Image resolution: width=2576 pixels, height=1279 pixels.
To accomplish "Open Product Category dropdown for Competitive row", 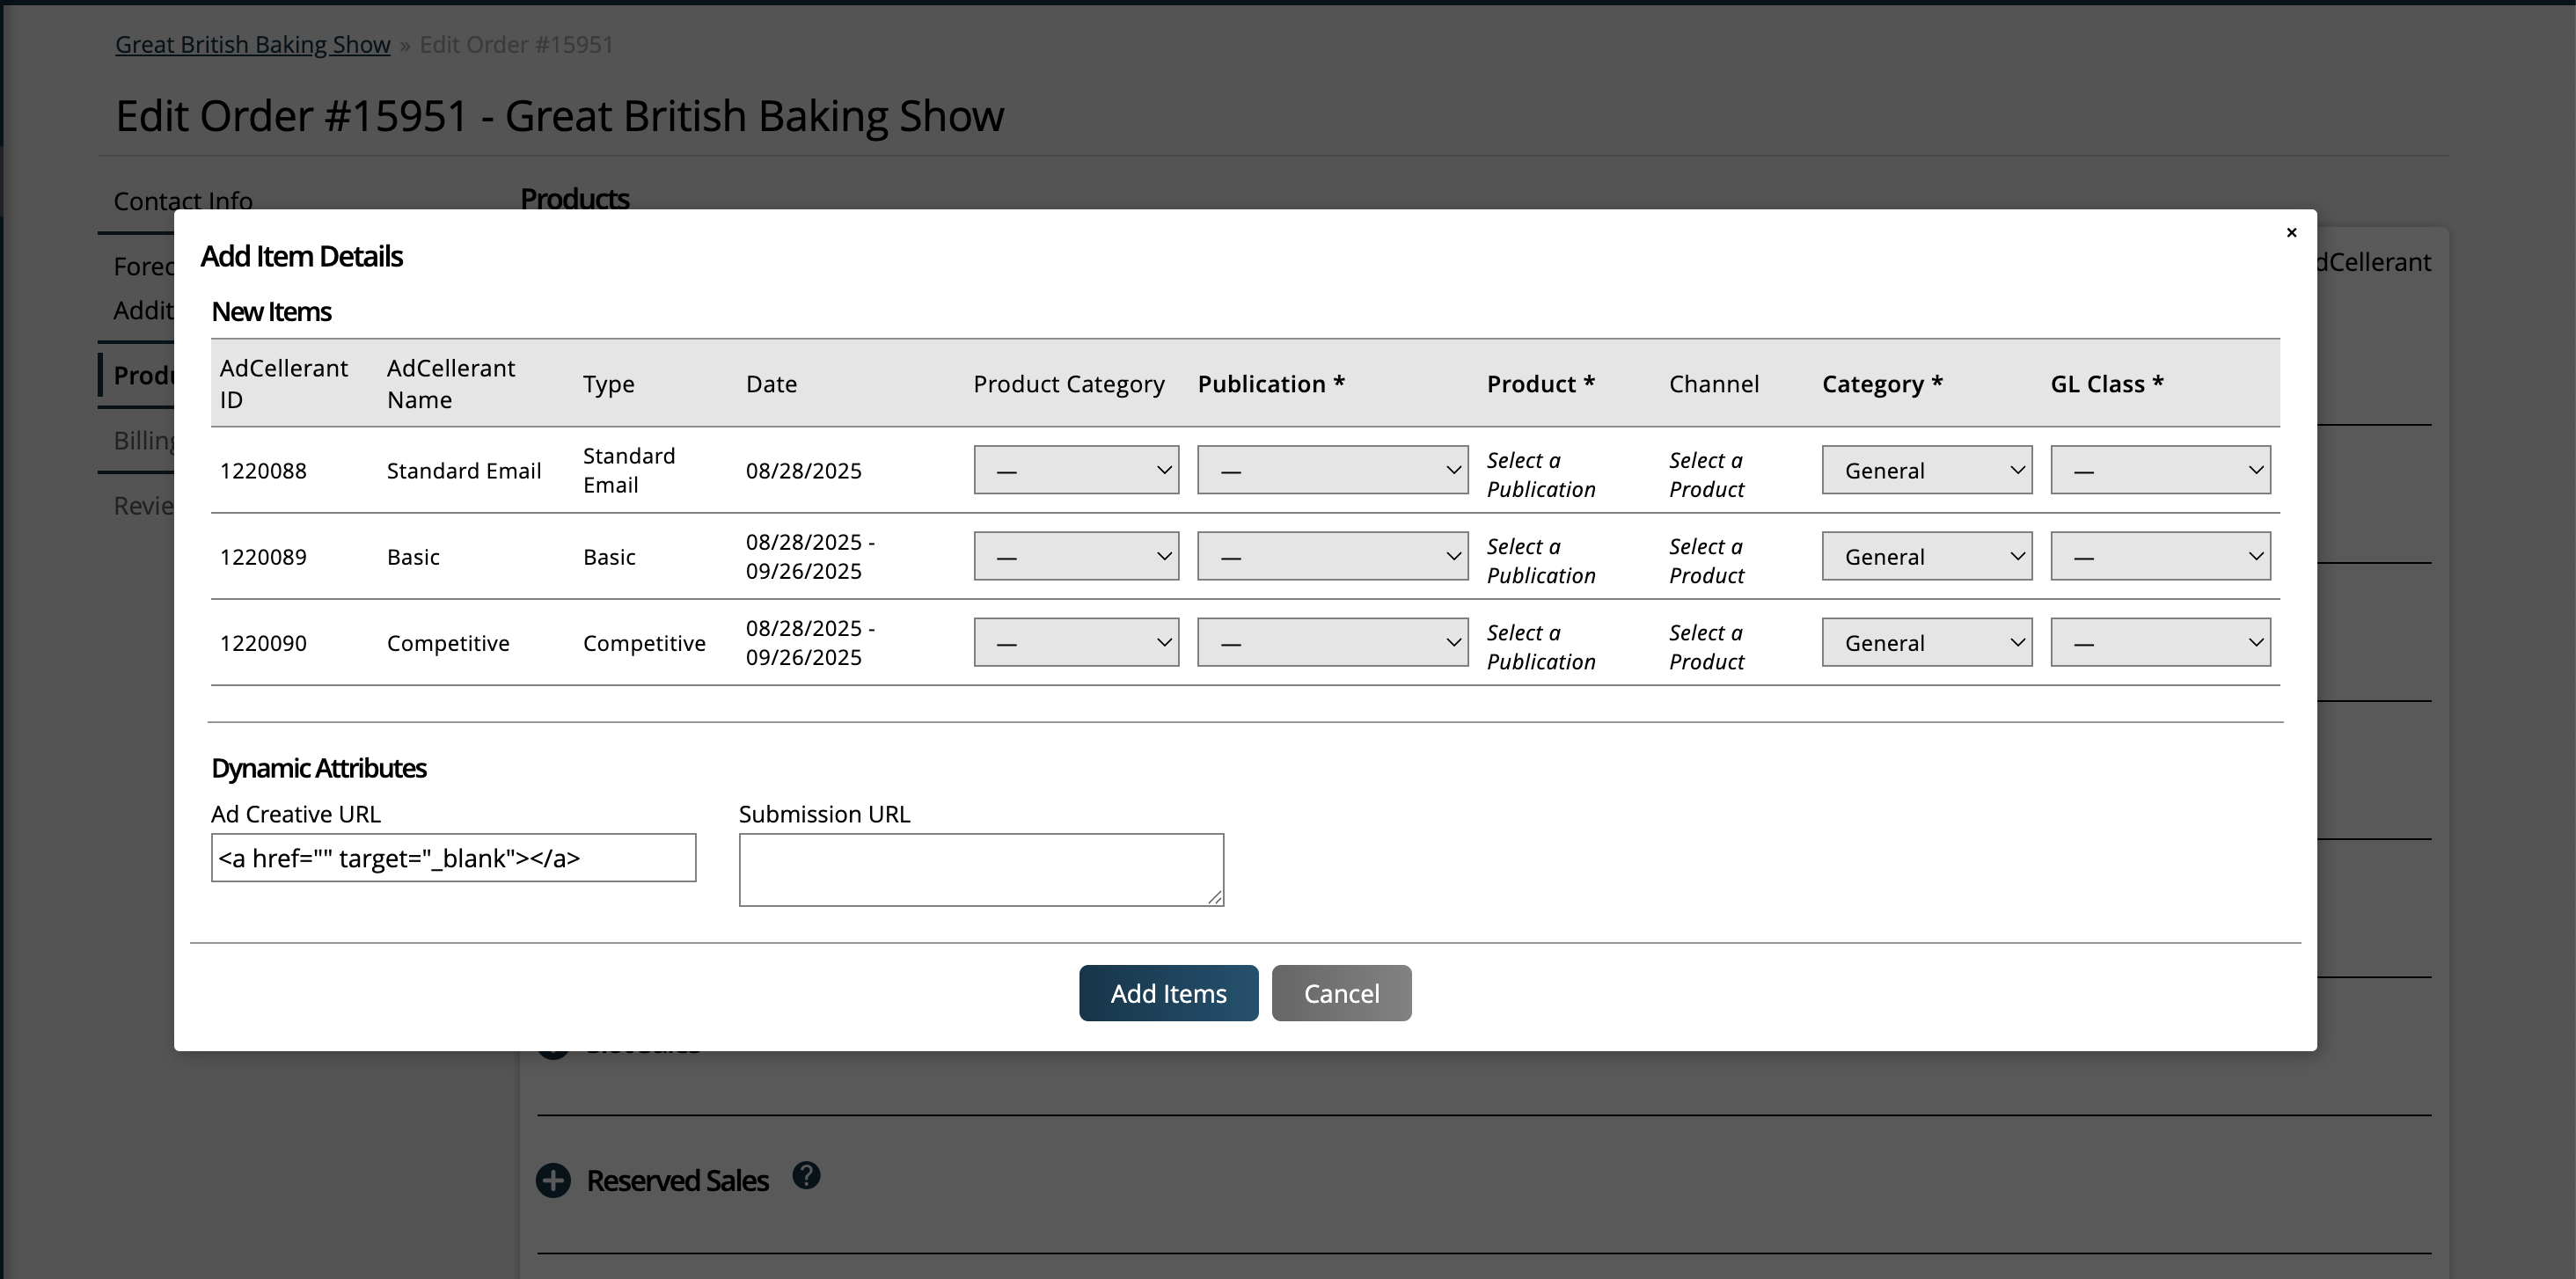I will (1076, 642).
